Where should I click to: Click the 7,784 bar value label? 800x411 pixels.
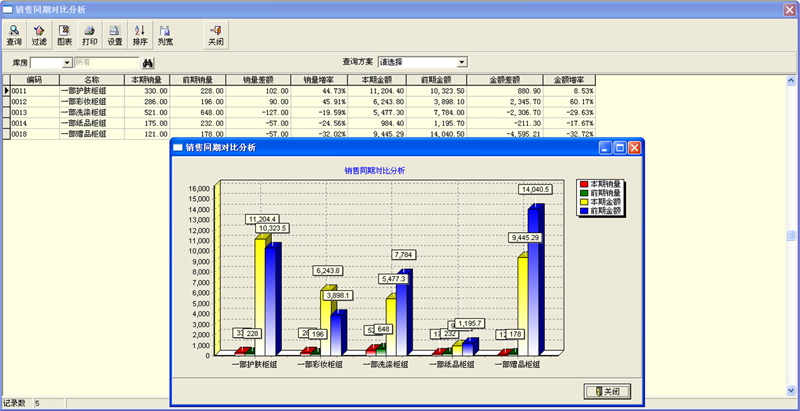(405, 254)
